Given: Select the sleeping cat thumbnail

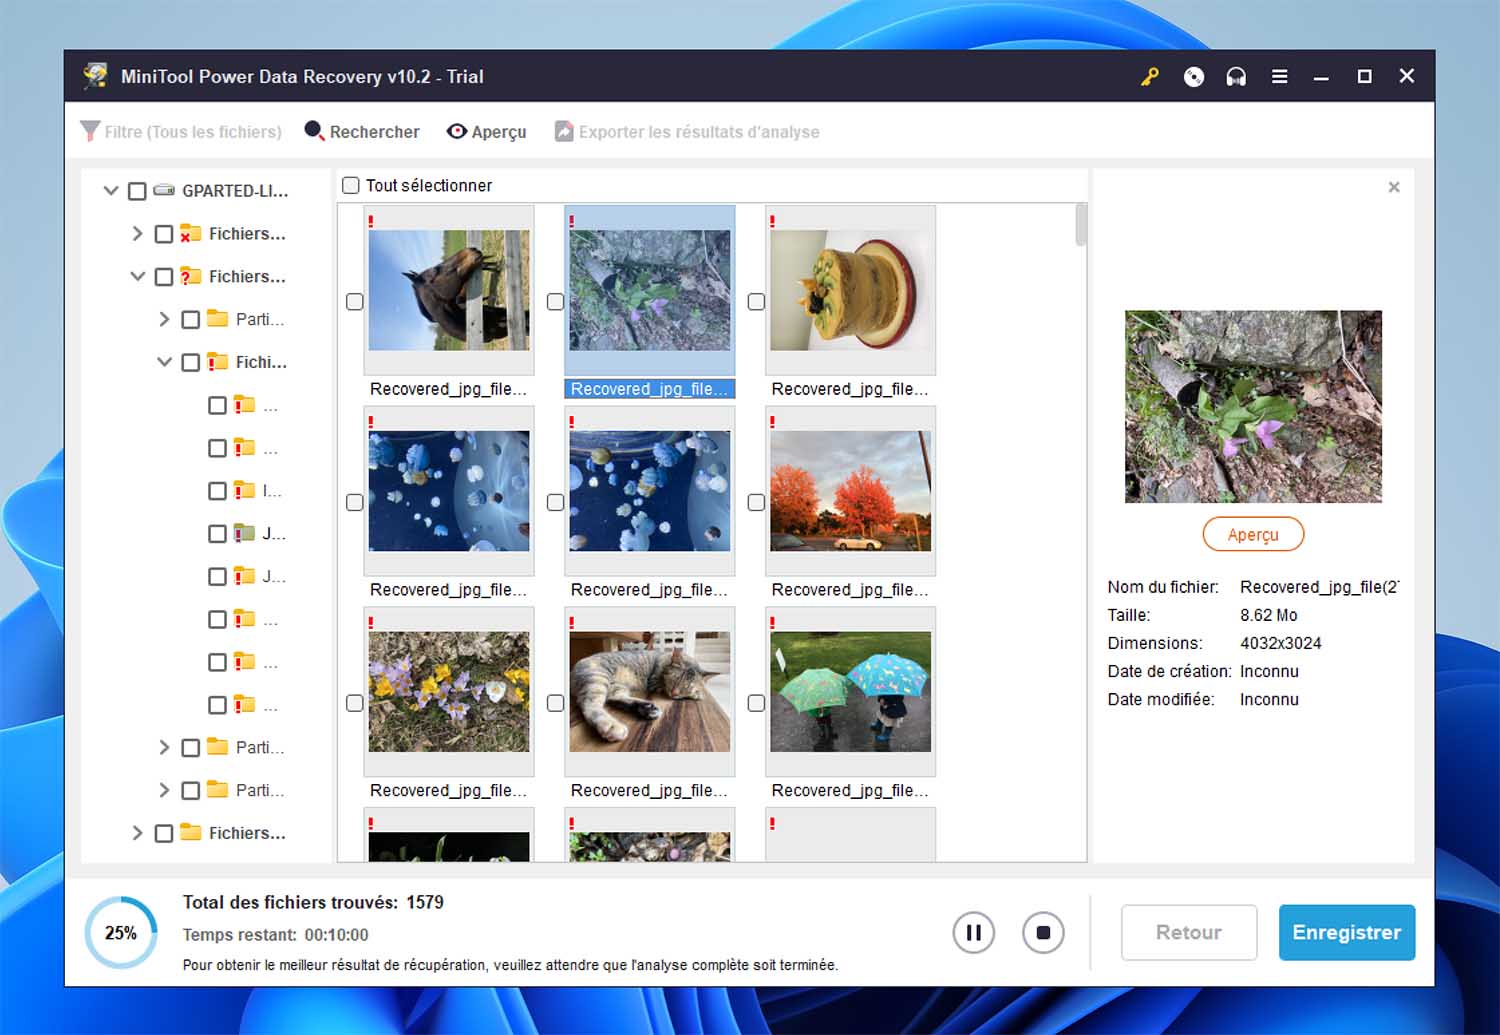Looking at the screenshot, I should (x=650, y=692).
